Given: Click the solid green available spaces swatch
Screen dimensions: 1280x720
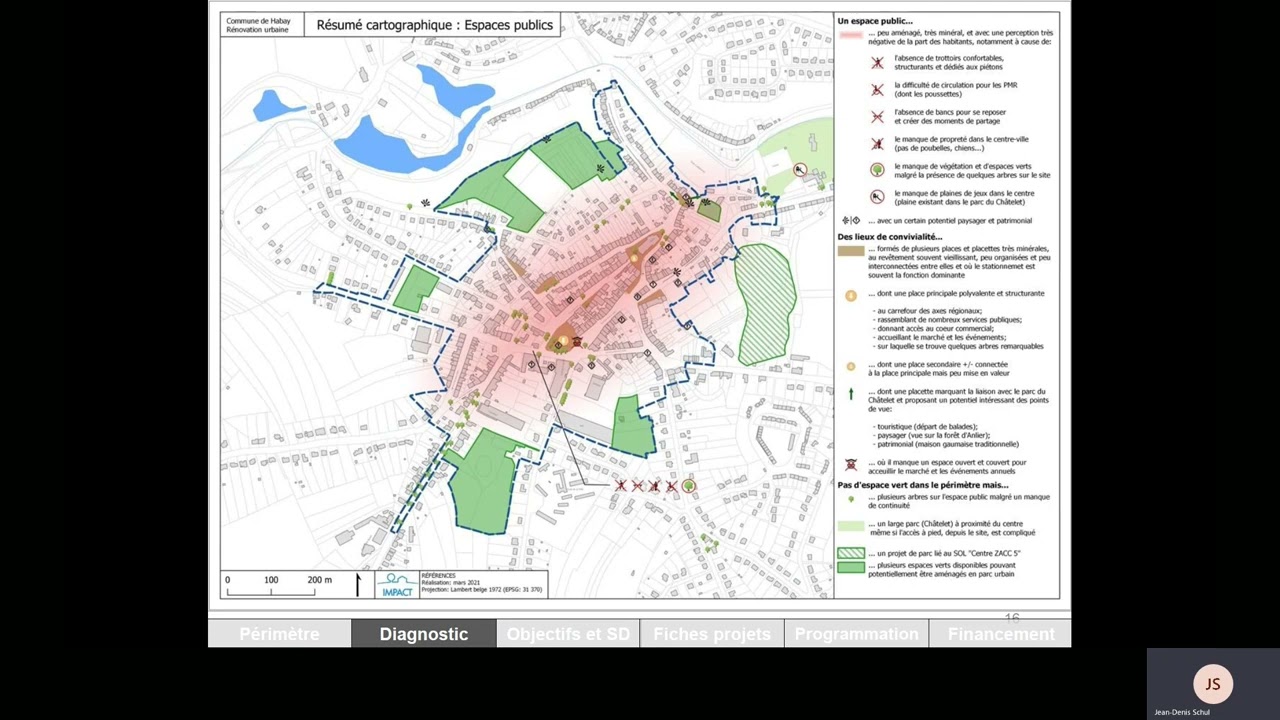Looking at the screenshot, I should pyautogui.click(x=851, y=567).
